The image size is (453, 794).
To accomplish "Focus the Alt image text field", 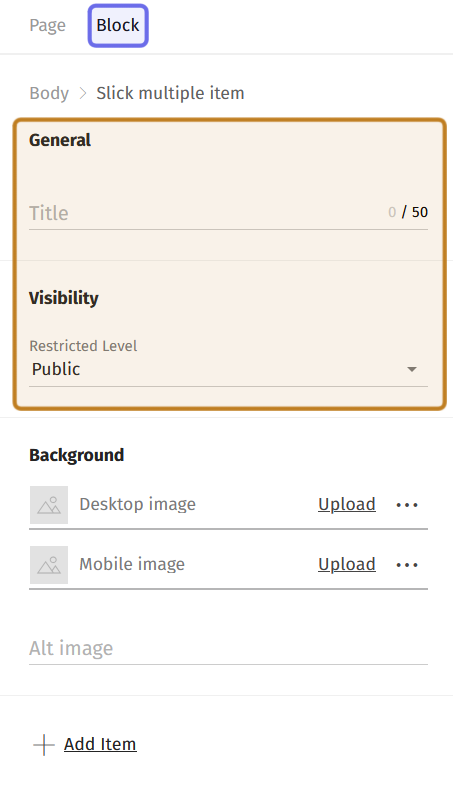I will (228, 648).
